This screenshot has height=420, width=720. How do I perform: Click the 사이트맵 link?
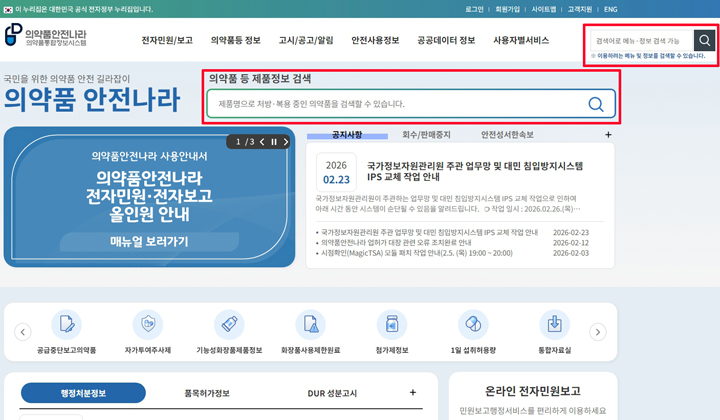click(x=544, y=9)
